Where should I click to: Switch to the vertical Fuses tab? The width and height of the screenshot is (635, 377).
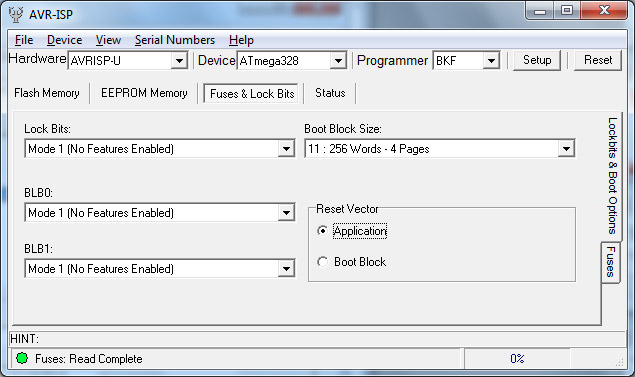click(611, 262)
